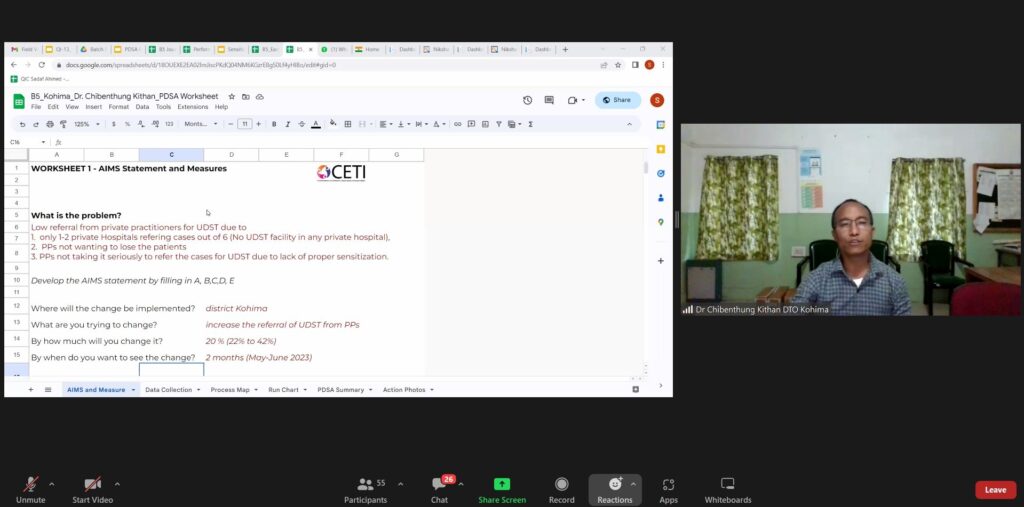Open the font name dropdown
The width and height of the screenshot is (1024, 507).
[199, 124]
